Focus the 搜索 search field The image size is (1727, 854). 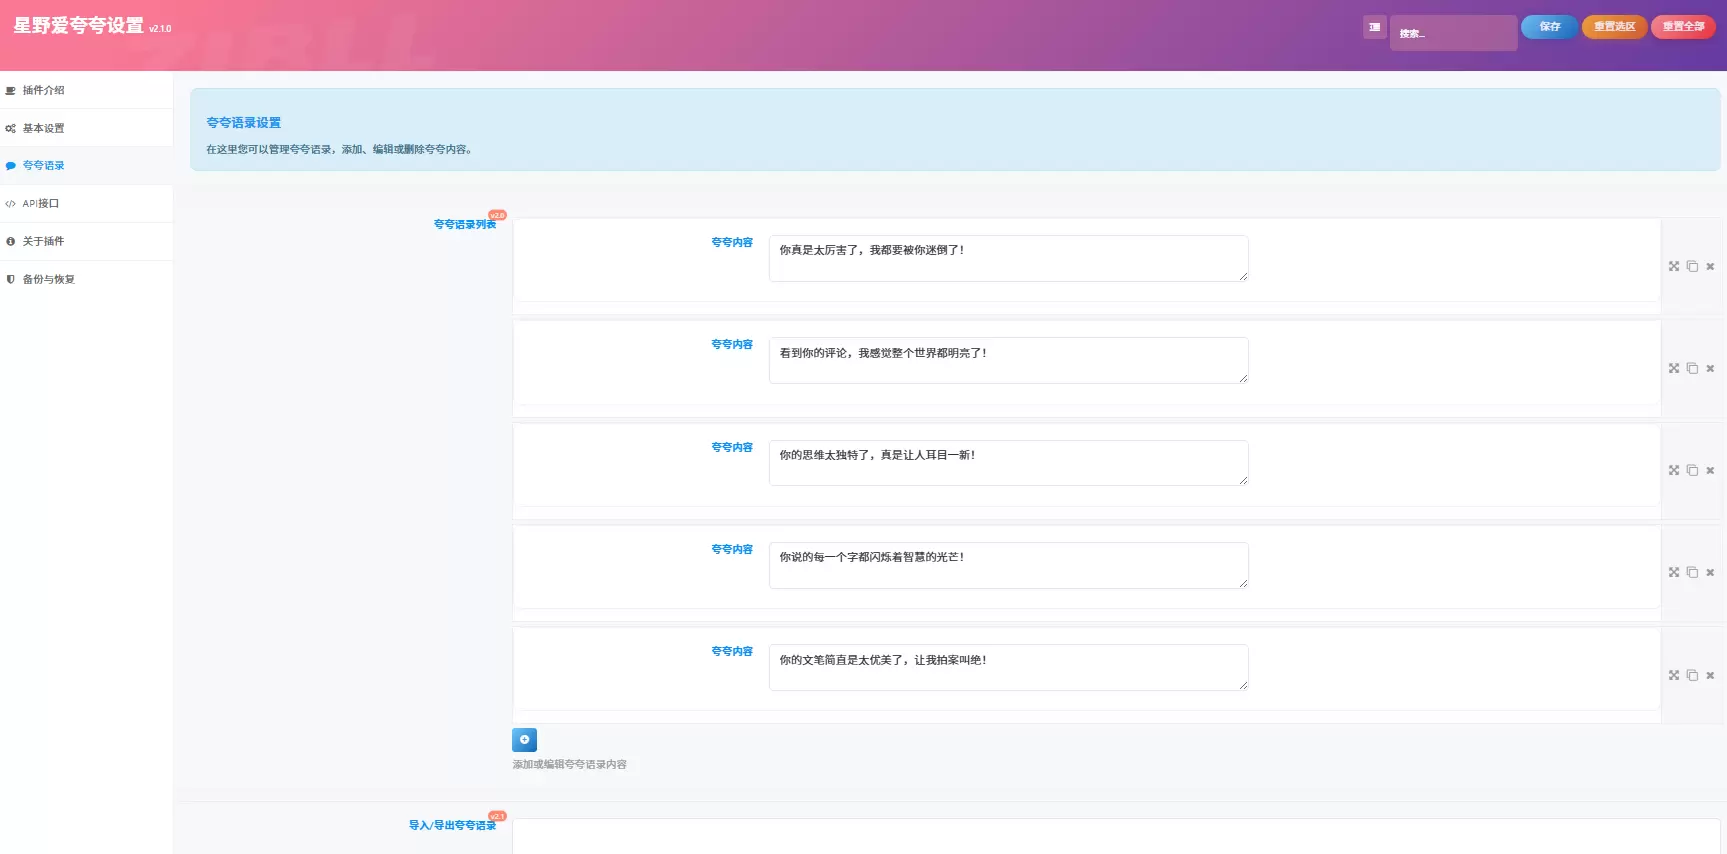point(1453,33)
